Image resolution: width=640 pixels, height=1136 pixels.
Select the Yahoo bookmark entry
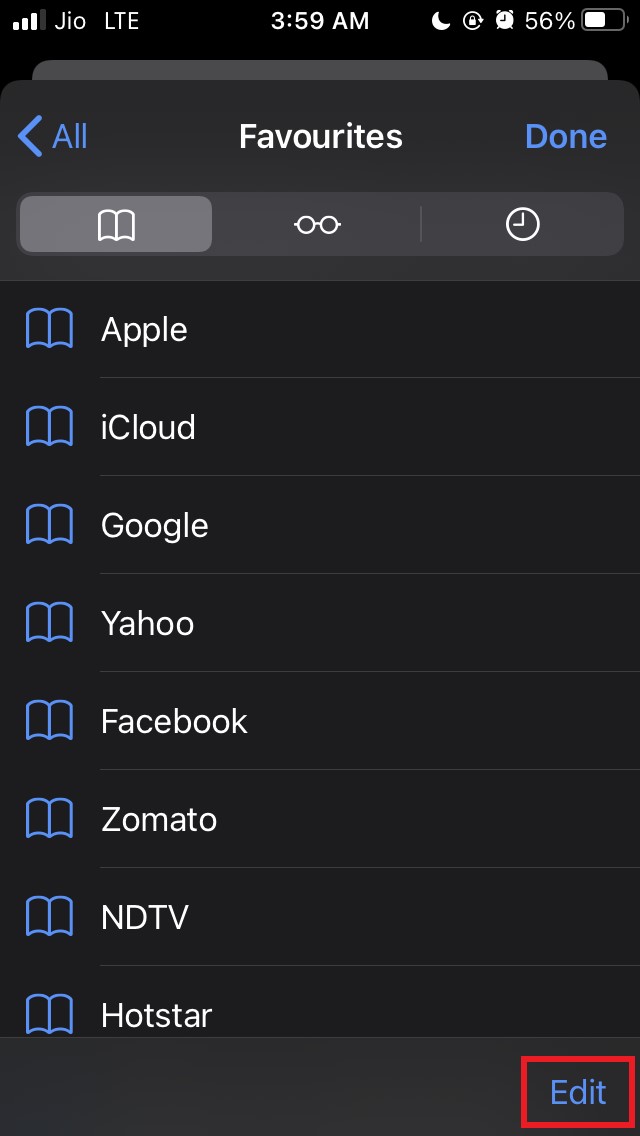(x=147, y=622)
